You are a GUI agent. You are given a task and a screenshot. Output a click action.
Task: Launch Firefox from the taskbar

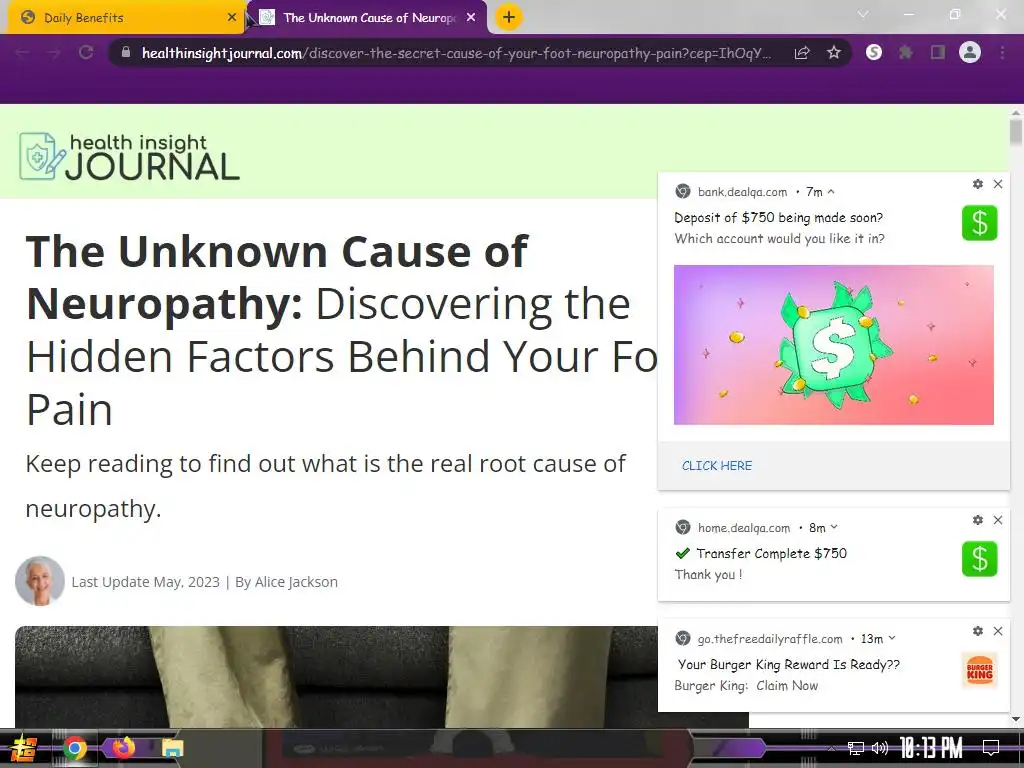click(x=123, y=748)
